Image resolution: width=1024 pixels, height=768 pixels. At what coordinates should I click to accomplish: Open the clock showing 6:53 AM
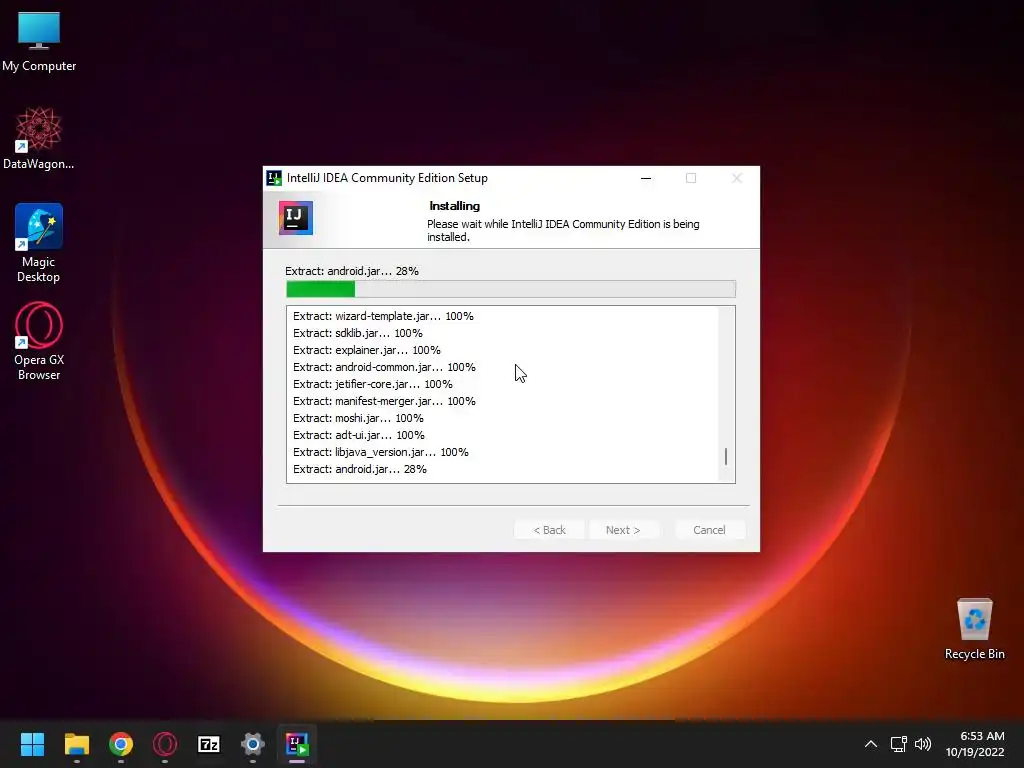pyautogui.click(x=974, y=744)
